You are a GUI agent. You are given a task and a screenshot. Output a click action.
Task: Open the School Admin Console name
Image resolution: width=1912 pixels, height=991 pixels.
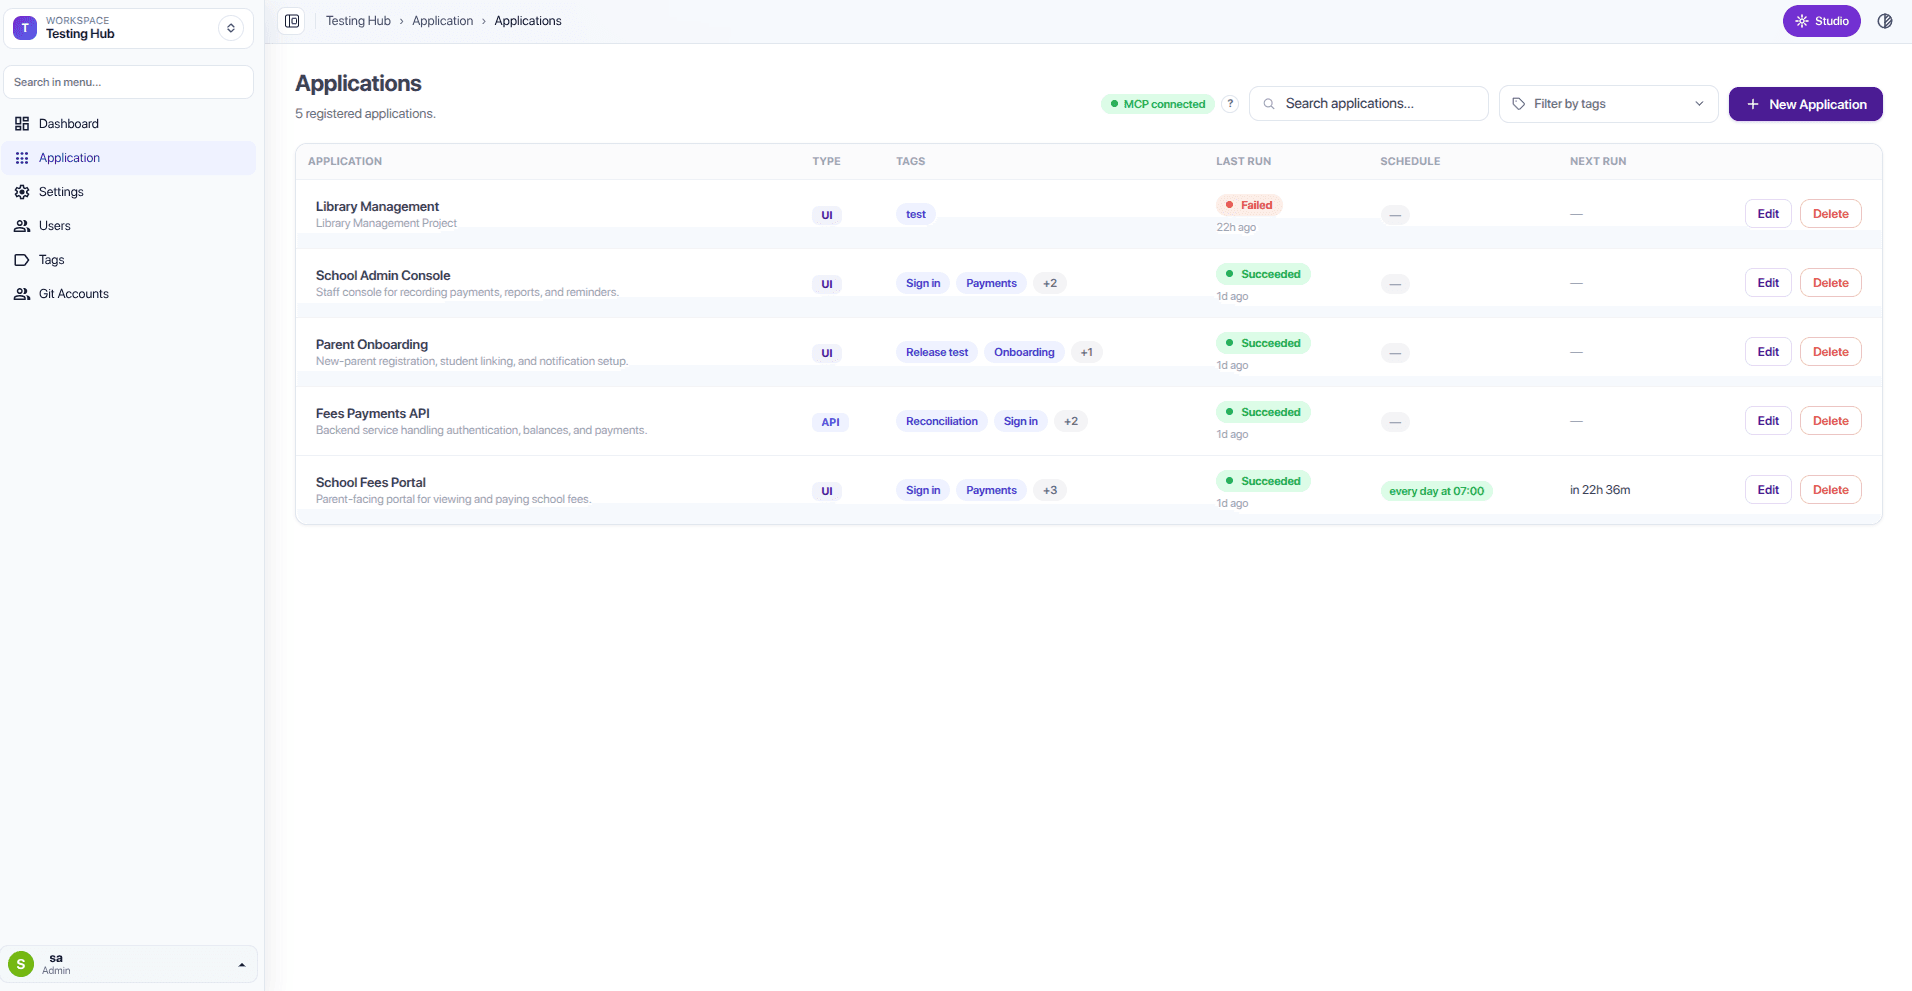pyautogui.click(x=383, y=276)
